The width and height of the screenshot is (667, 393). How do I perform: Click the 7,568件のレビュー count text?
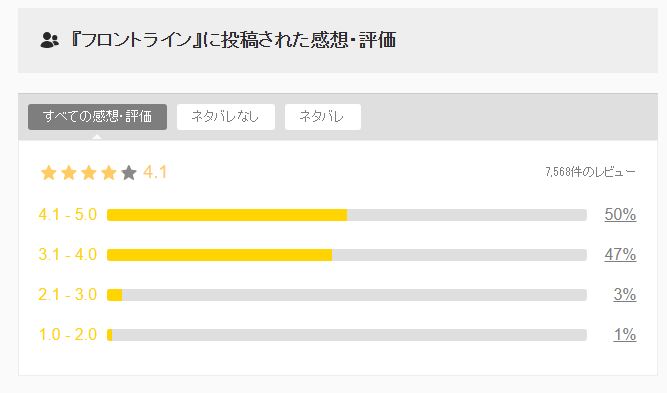pos(590,172)
